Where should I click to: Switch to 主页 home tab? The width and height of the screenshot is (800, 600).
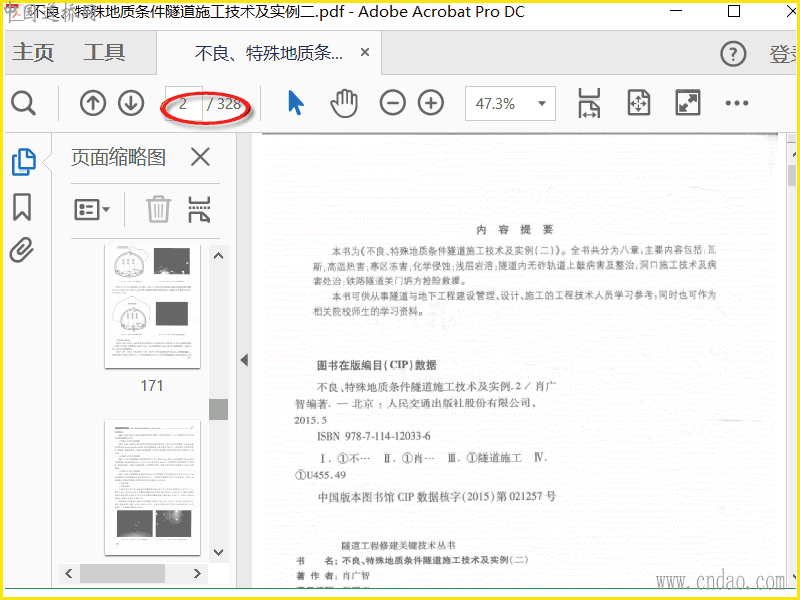pos(33,53)
